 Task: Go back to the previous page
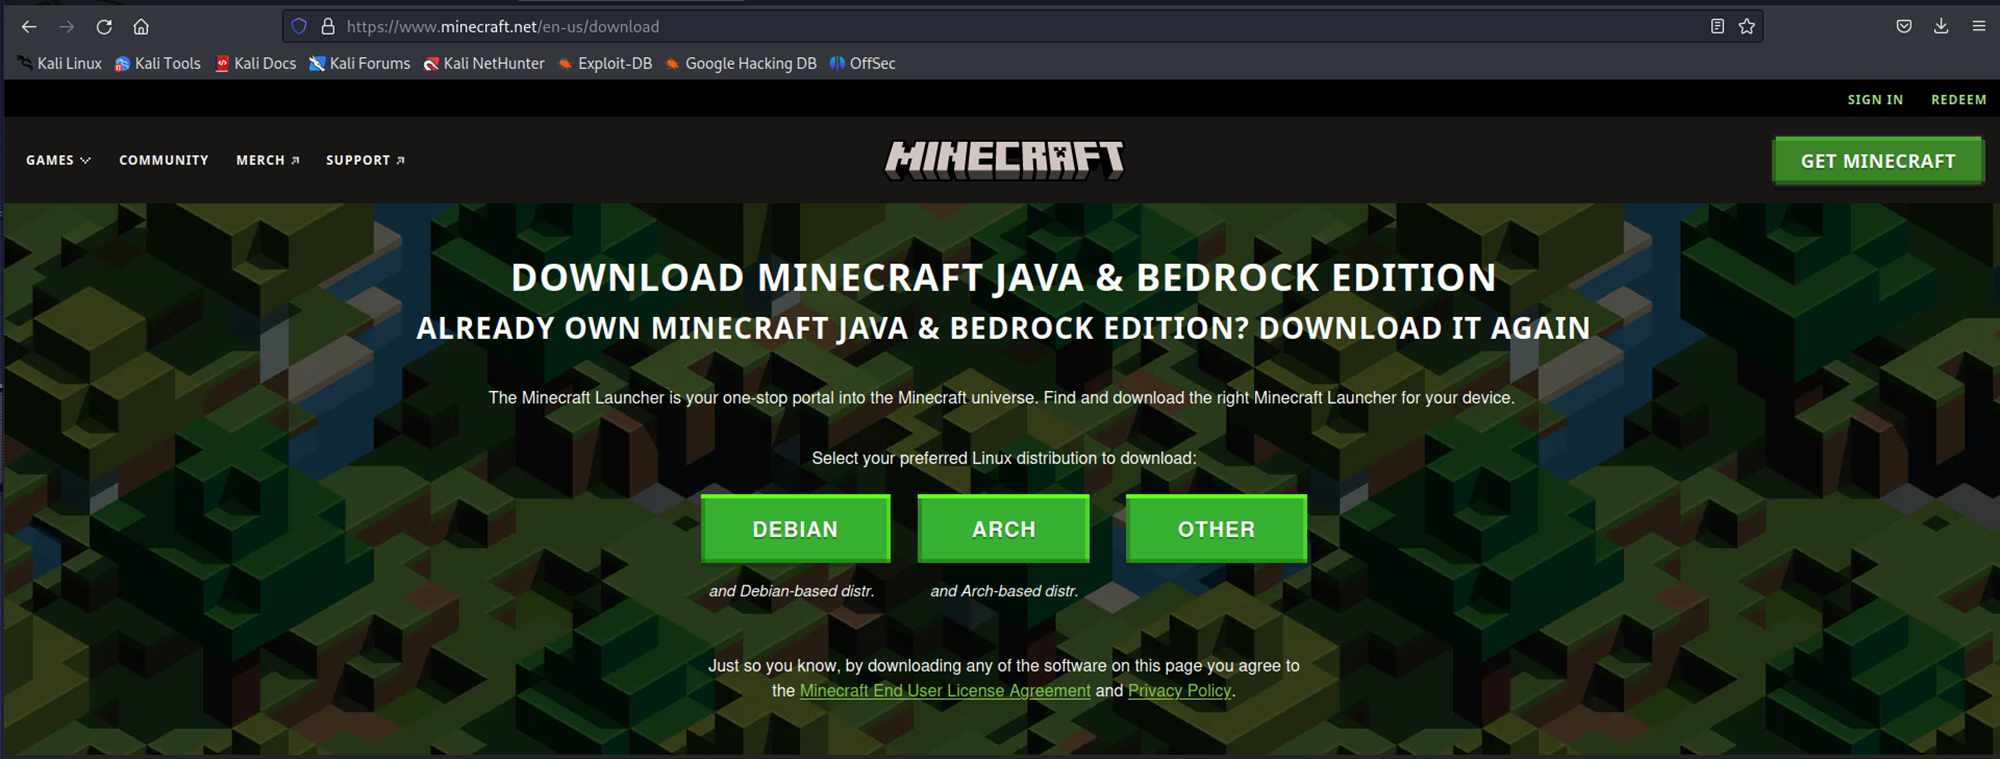click(29, 27)
